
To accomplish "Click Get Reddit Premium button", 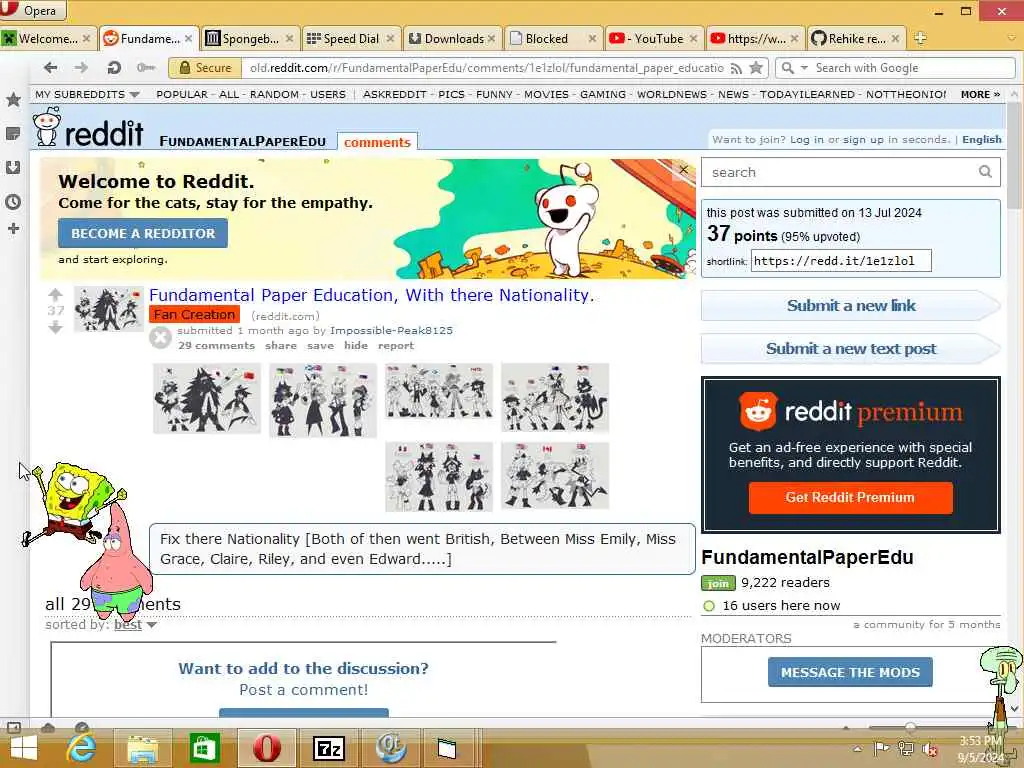I will click(850, 498).
